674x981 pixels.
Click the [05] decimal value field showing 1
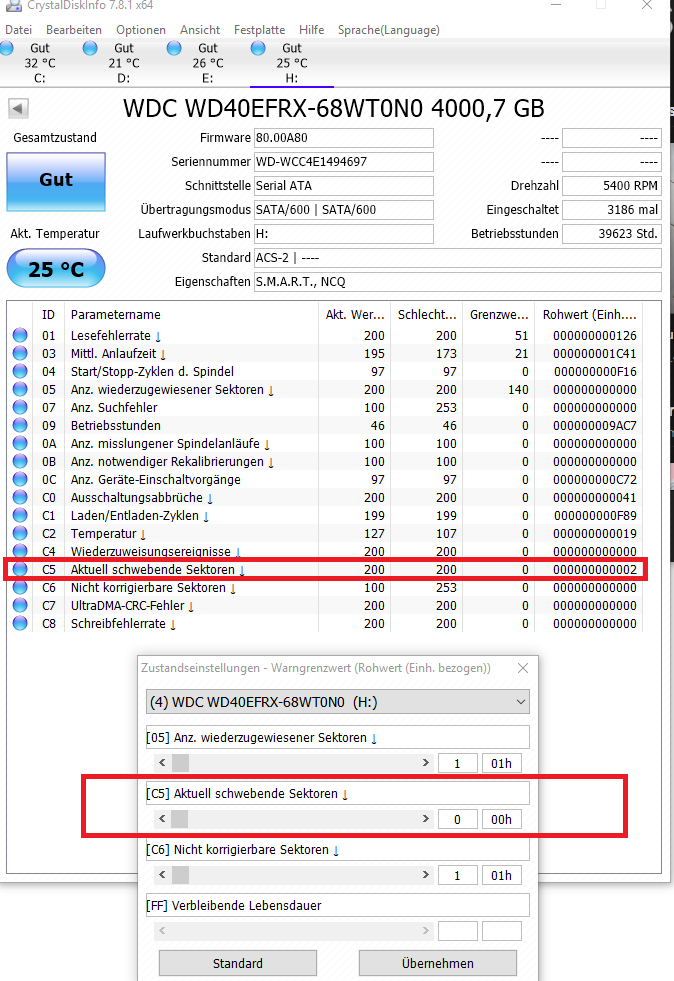coord(457,763)
